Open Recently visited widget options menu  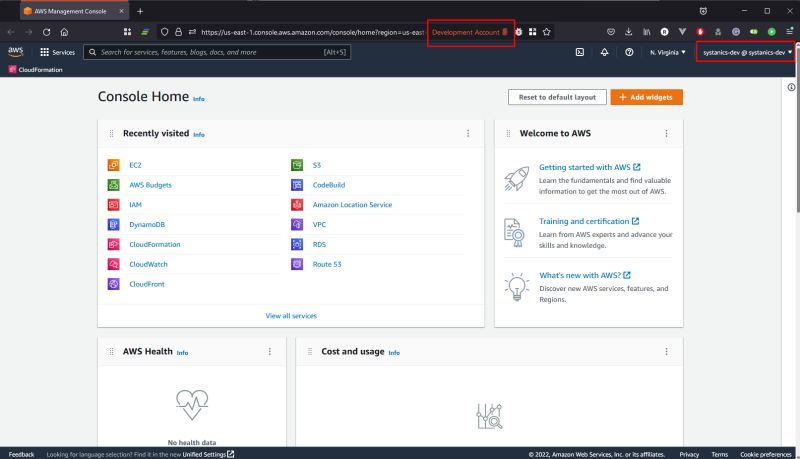[x=468, y=133]
